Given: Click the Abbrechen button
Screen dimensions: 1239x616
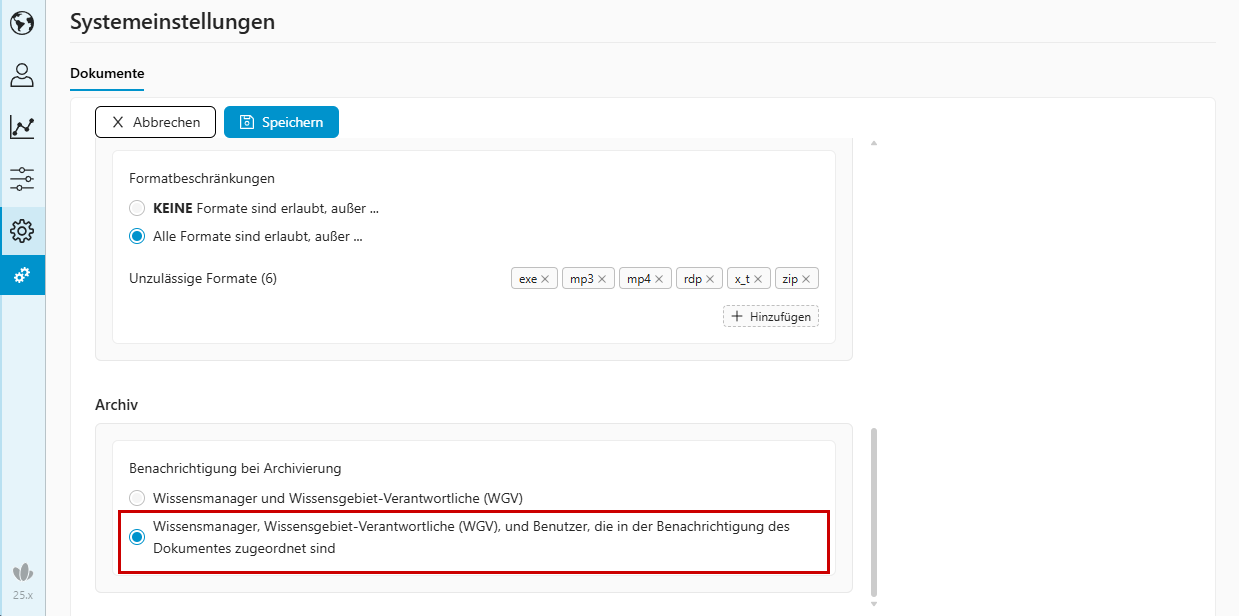Looking at the screenshot, I should [x=155, y=122].
